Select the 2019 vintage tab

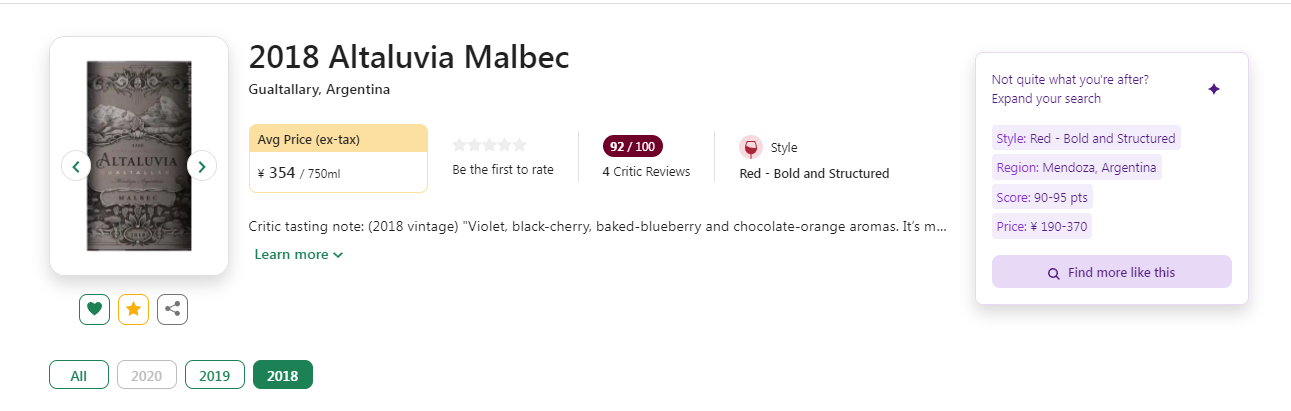215,375
